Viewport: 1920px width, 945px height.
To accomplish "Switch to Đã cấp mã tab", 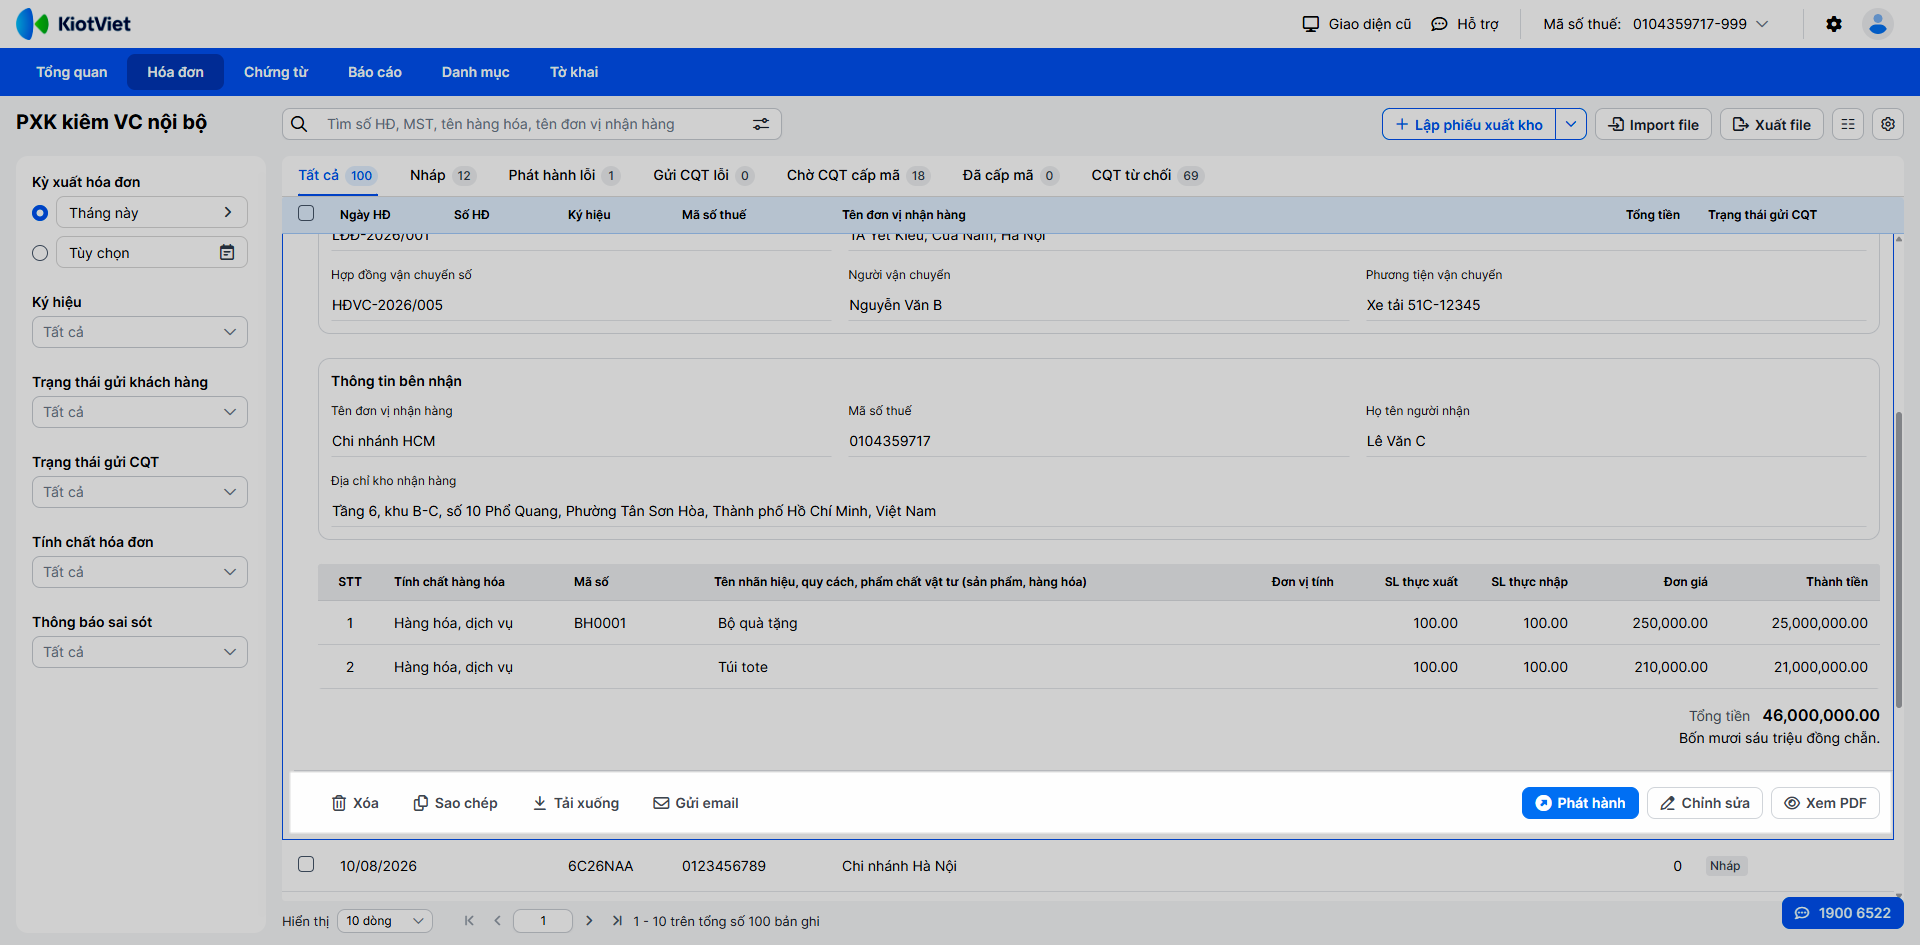I will pyautogui.click(x=1010, y=175).
